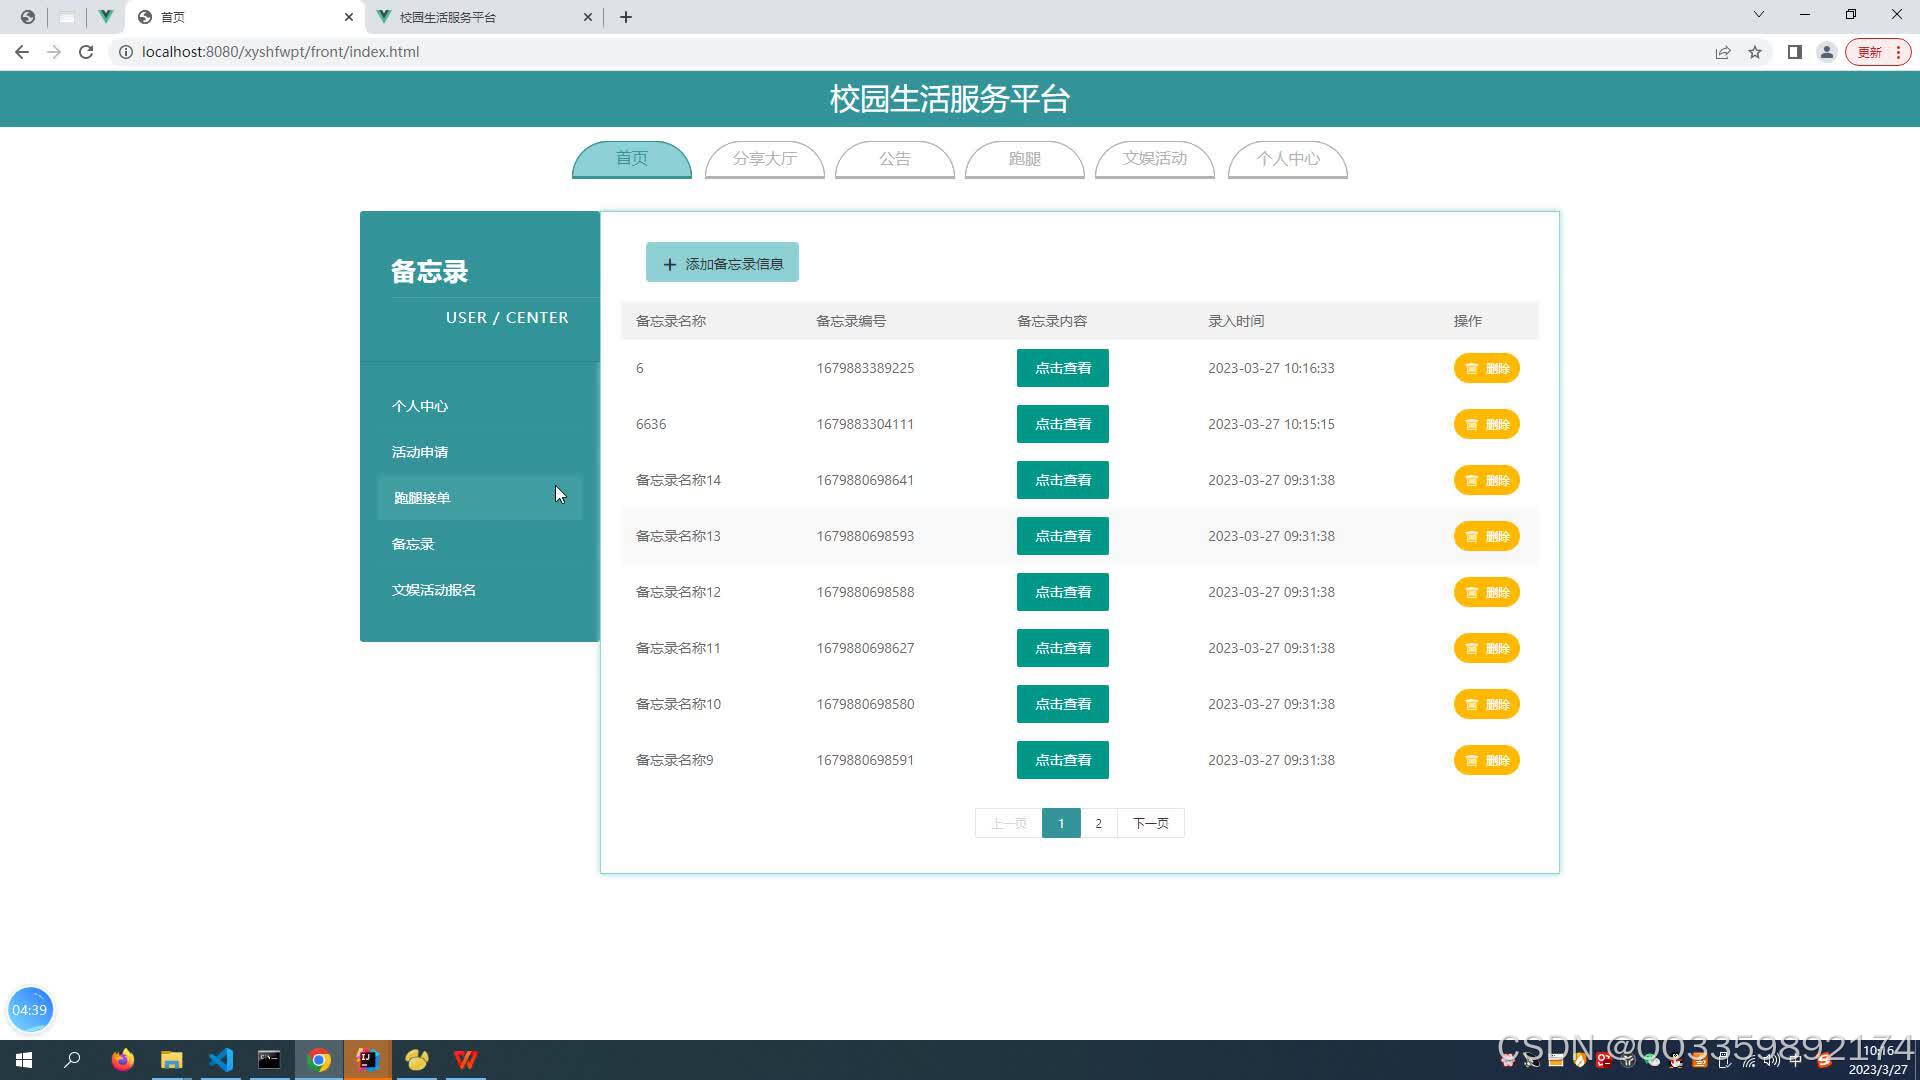This screenshot has width=1920, height=1080.
Task: Click 下一页 next page button
Action: click(x=1151, y=823)
